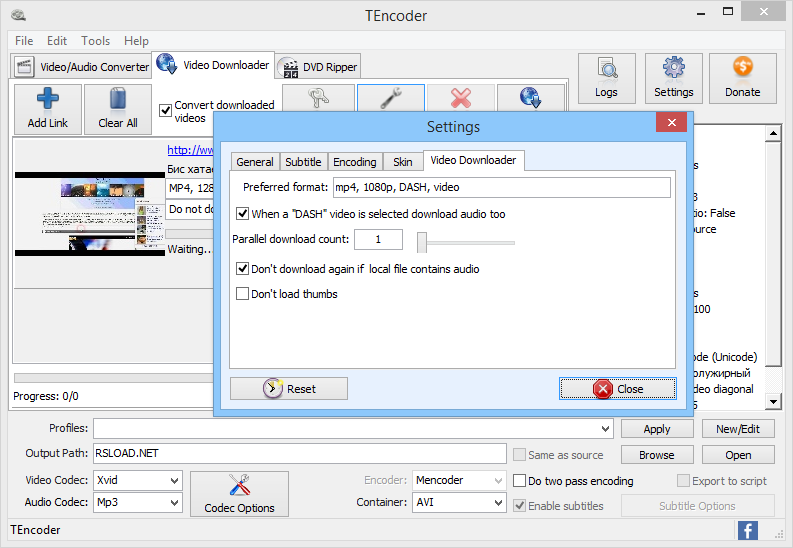793x548 pixels.
Task: Click the New/Edit profile button
Action: coord(738,429)
